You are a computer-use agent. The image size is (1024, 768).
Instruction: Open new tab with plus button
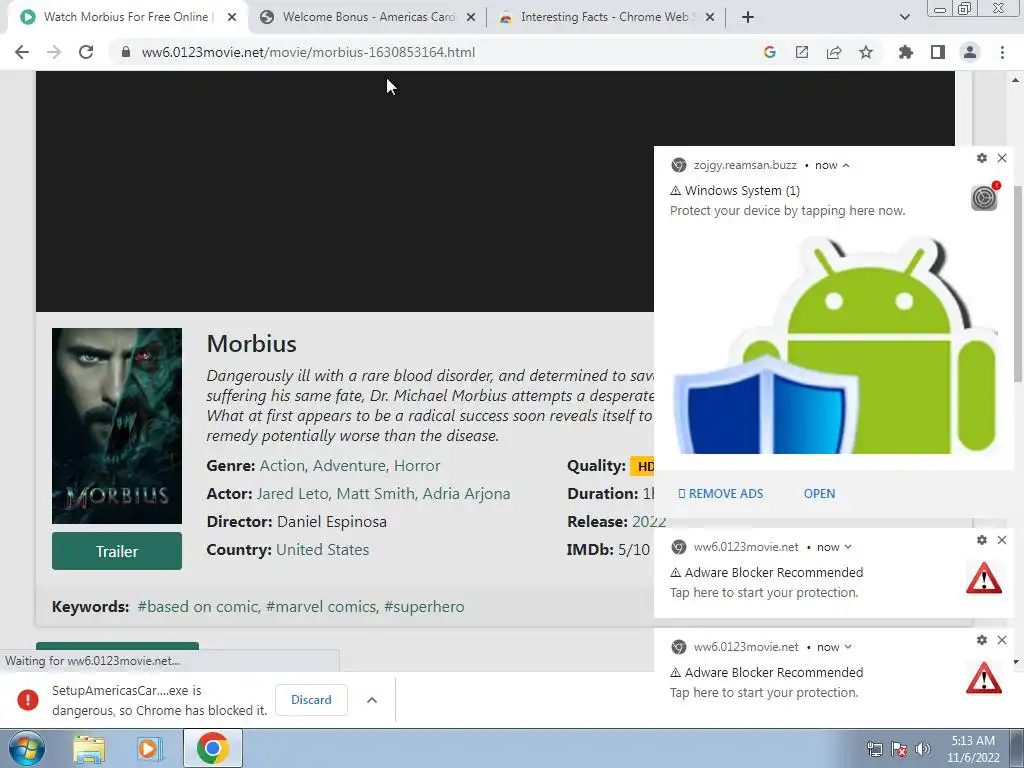(748, 17)
